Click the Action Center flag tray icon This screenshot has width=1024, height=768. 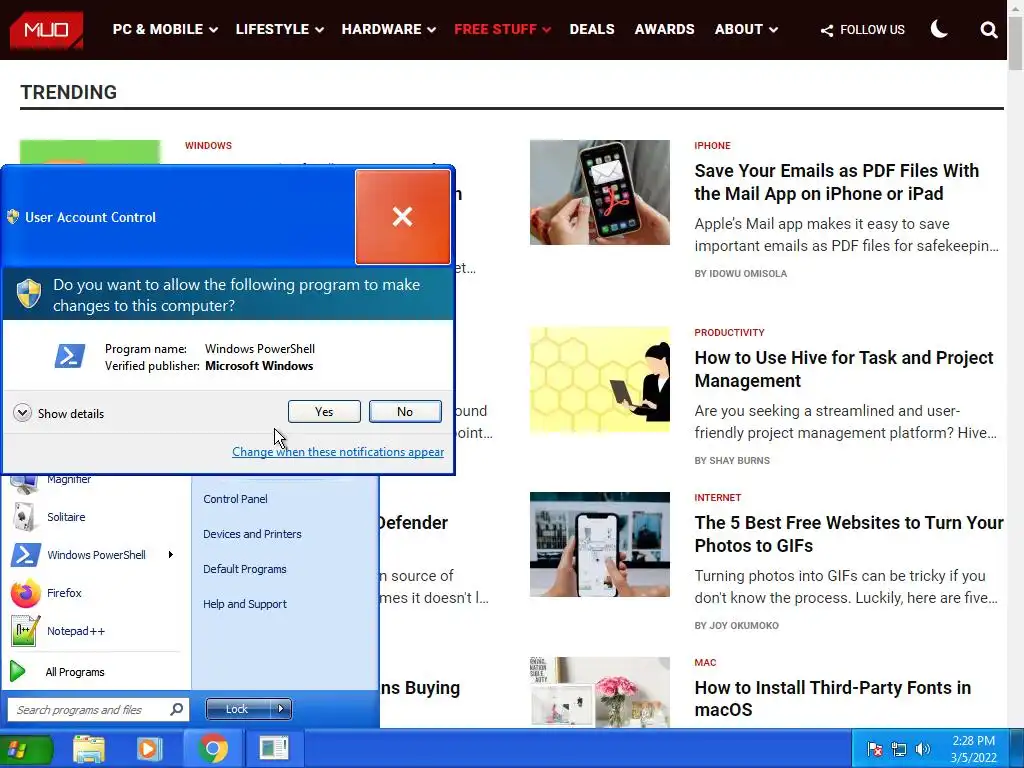874,749
